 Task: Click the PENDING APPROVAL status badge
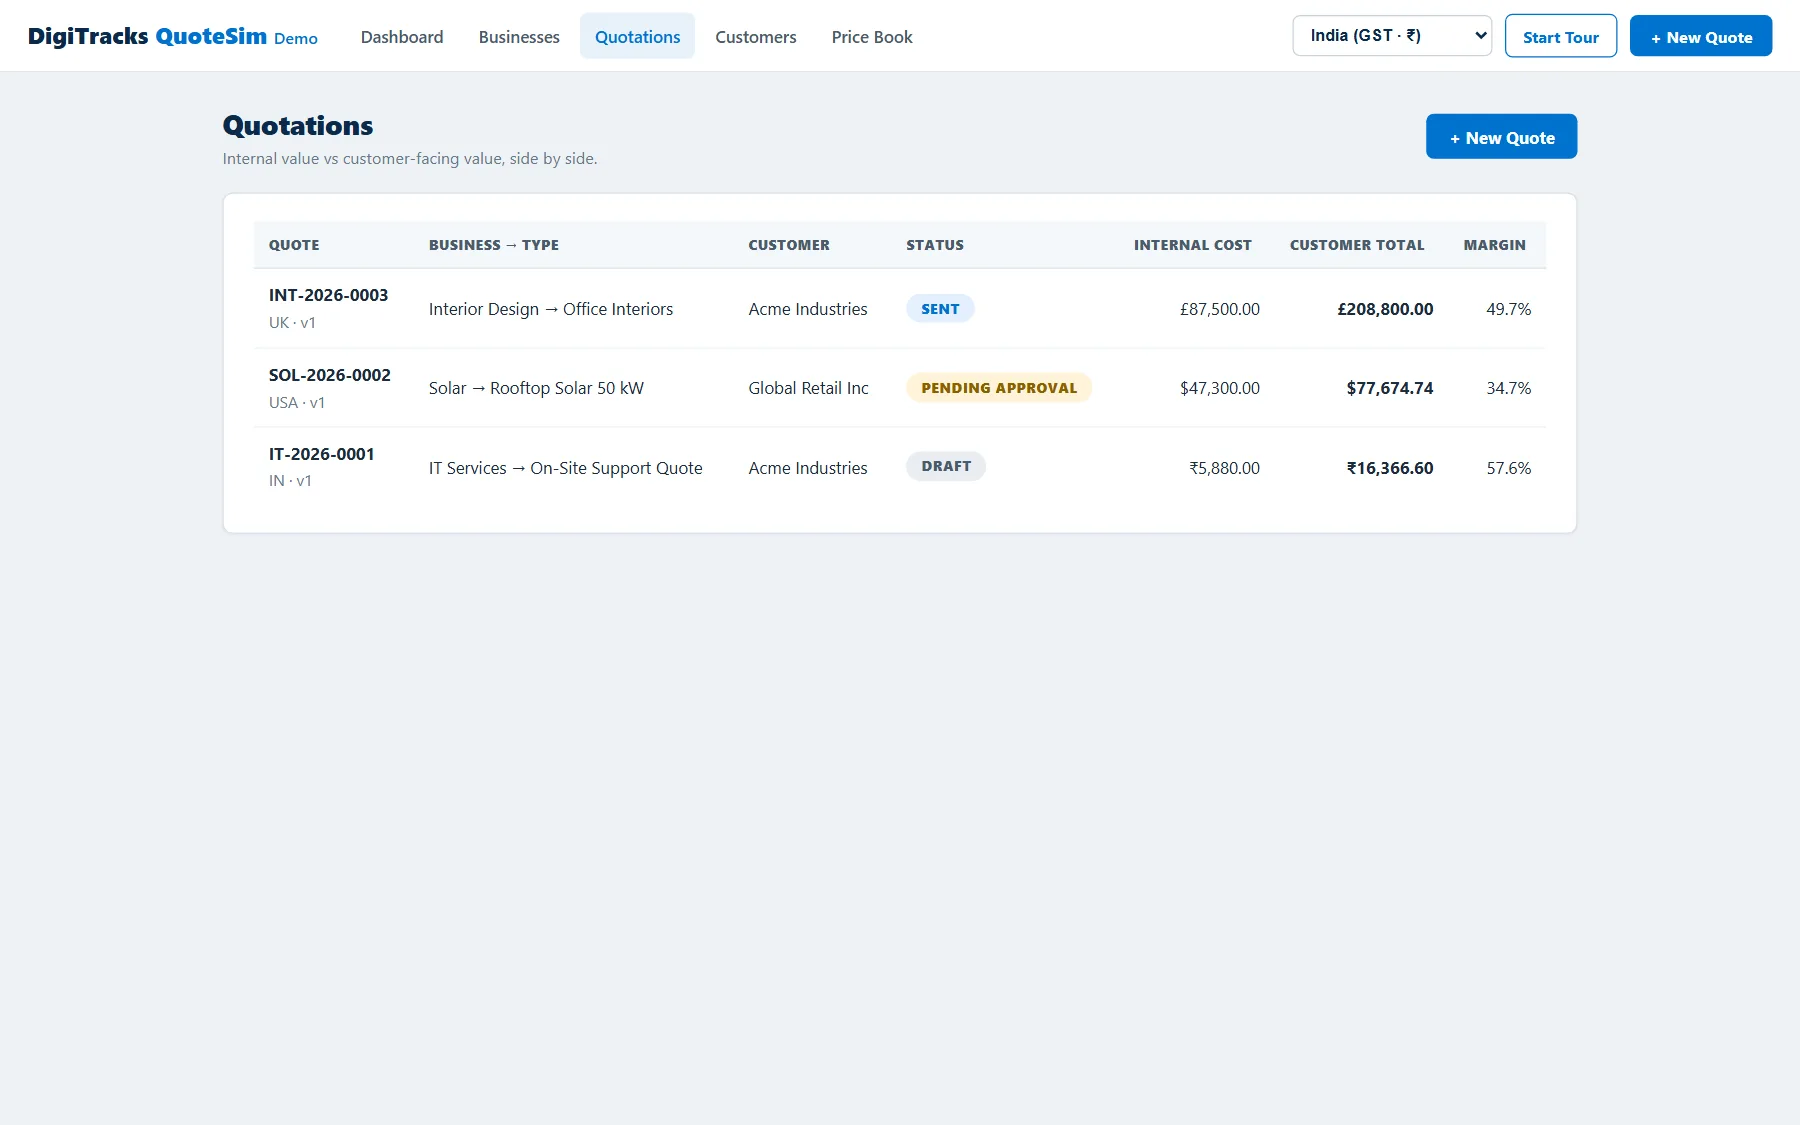point(999,388)
